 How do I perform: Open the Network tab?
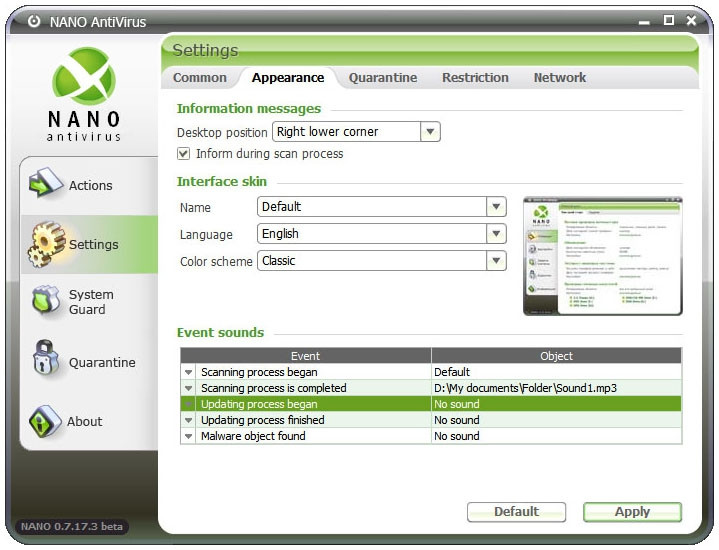[x=559, y=78]
